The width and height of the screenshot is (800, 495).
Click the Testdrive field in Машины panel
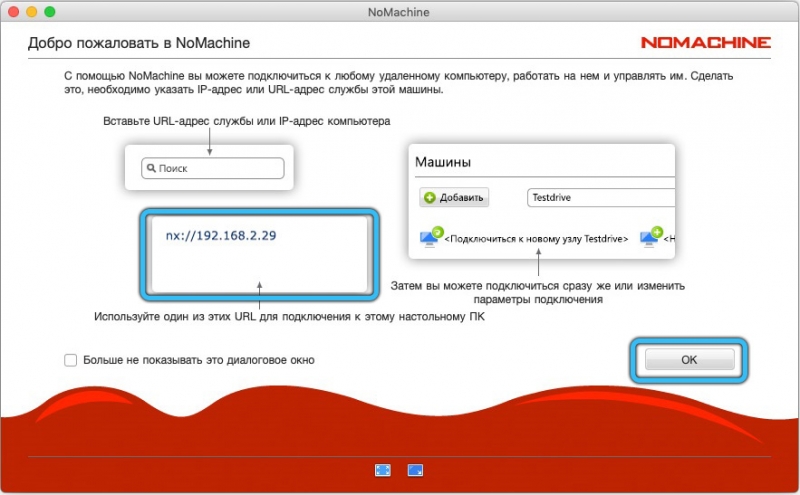point(601,197)
